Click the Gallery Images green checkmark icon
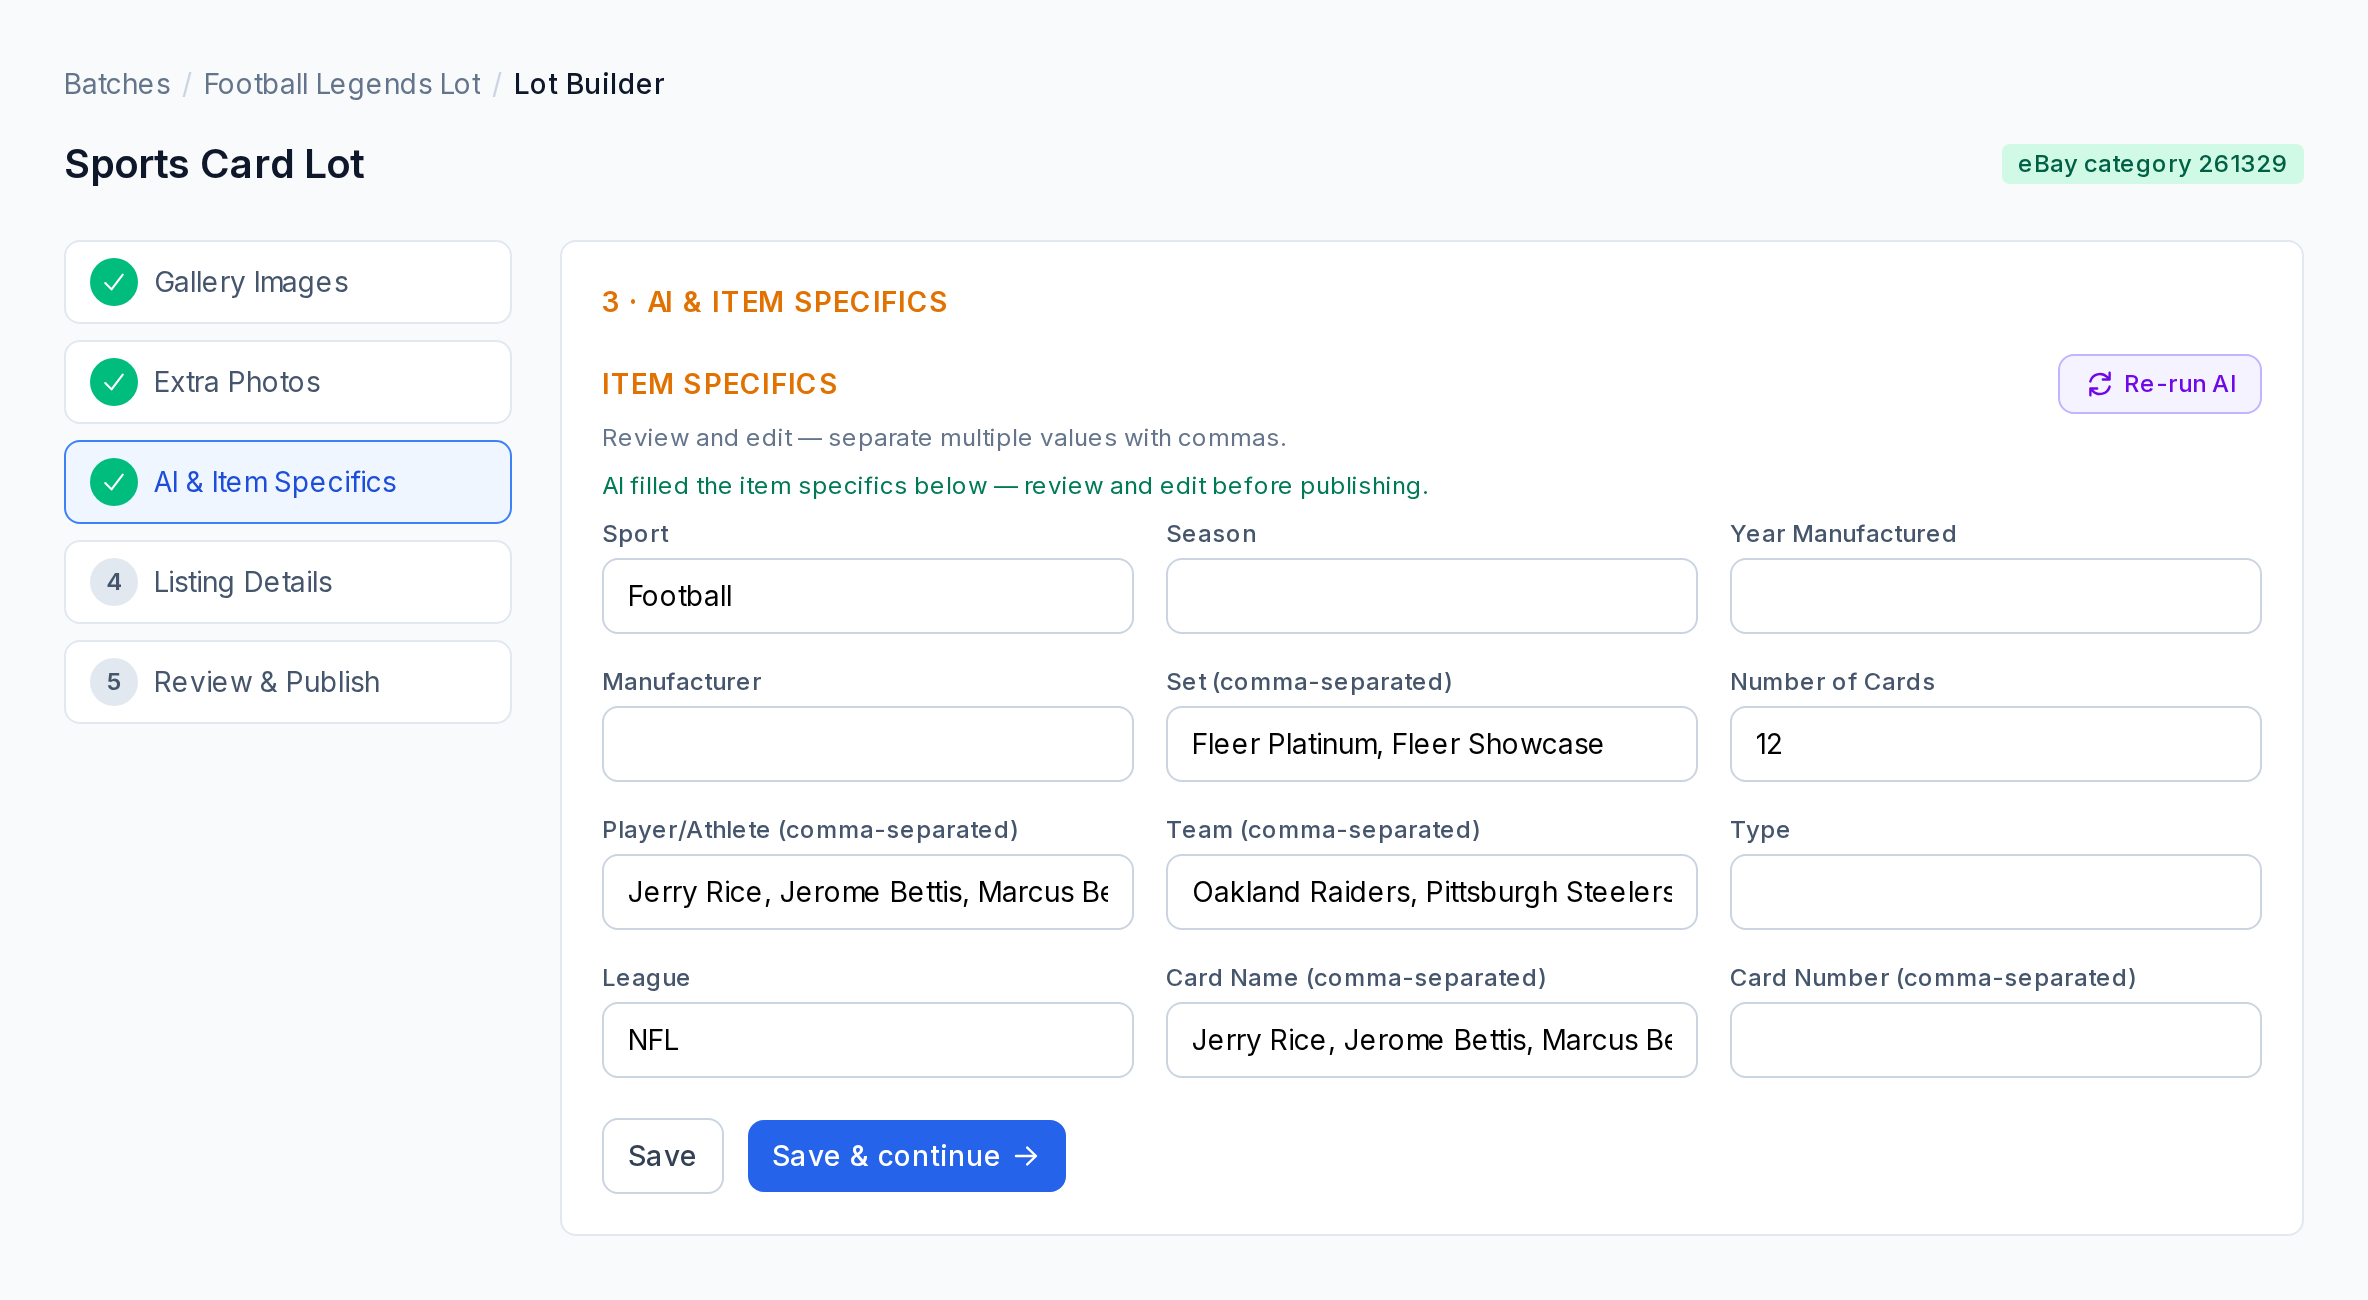Viewport: 2368px width, 1300px height. [114, 282]
